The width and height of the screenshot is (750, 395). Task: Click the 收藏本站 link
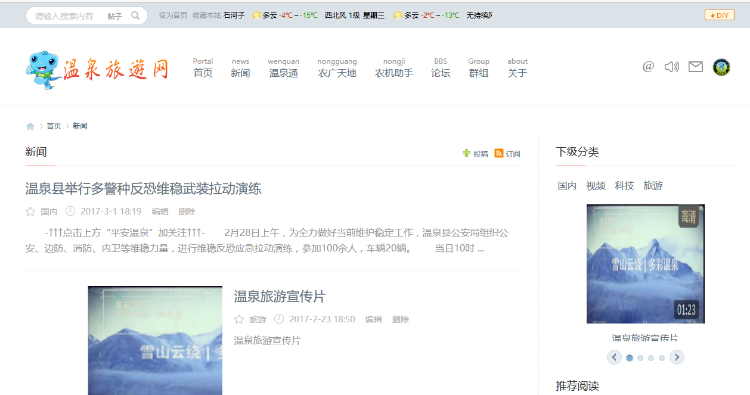206,15
